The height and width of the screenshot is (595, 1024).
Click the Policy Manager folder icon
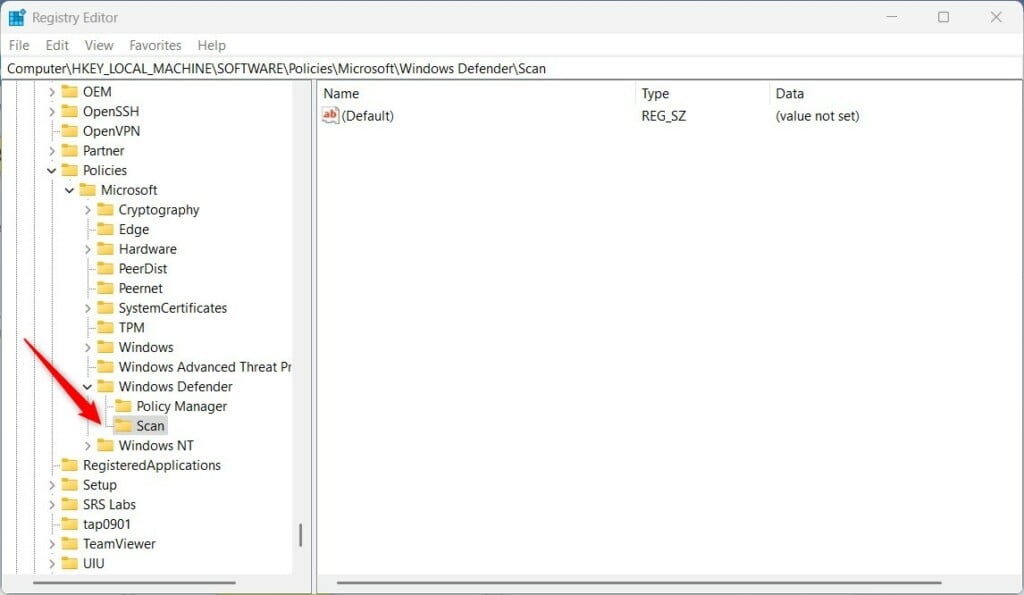(x=123, y=406)
